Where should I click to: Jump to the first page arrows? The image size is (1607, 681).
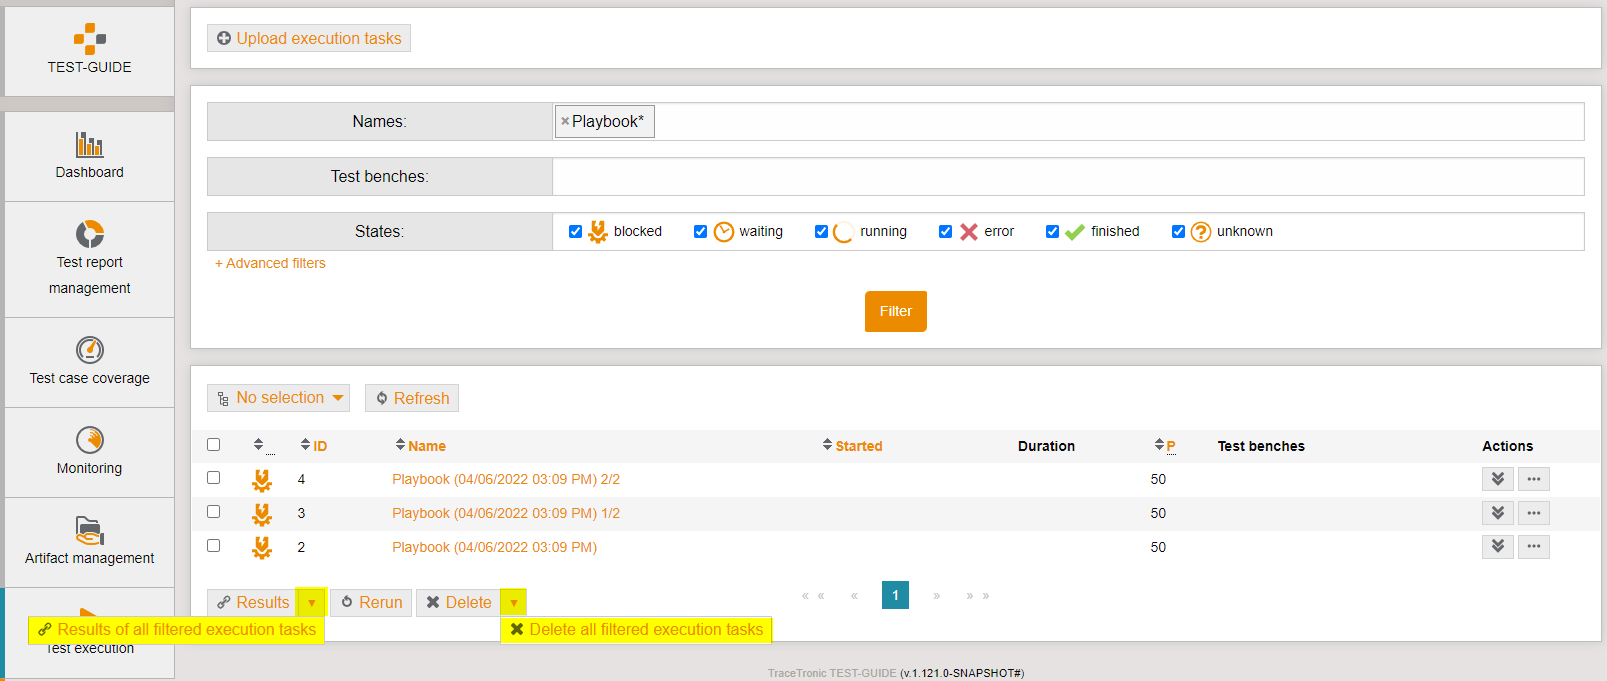coord(813,596)
